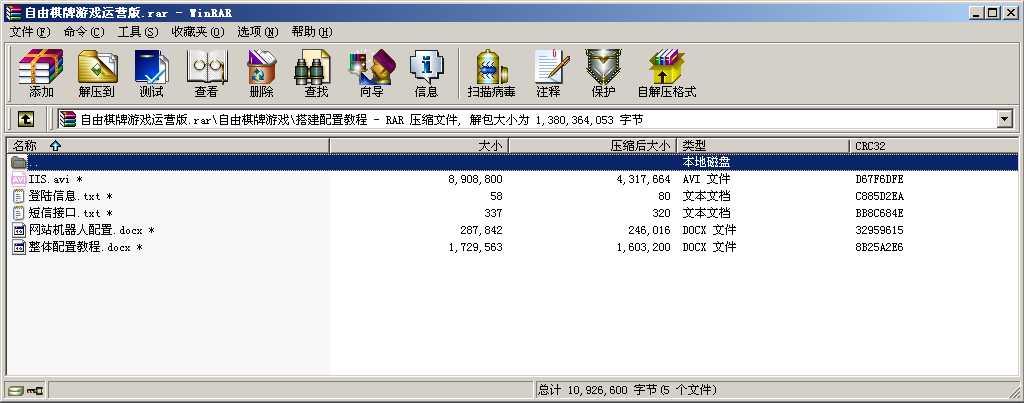Sort by CRC32 column header
Screen dimensions: 1024x403
point(934,146)
